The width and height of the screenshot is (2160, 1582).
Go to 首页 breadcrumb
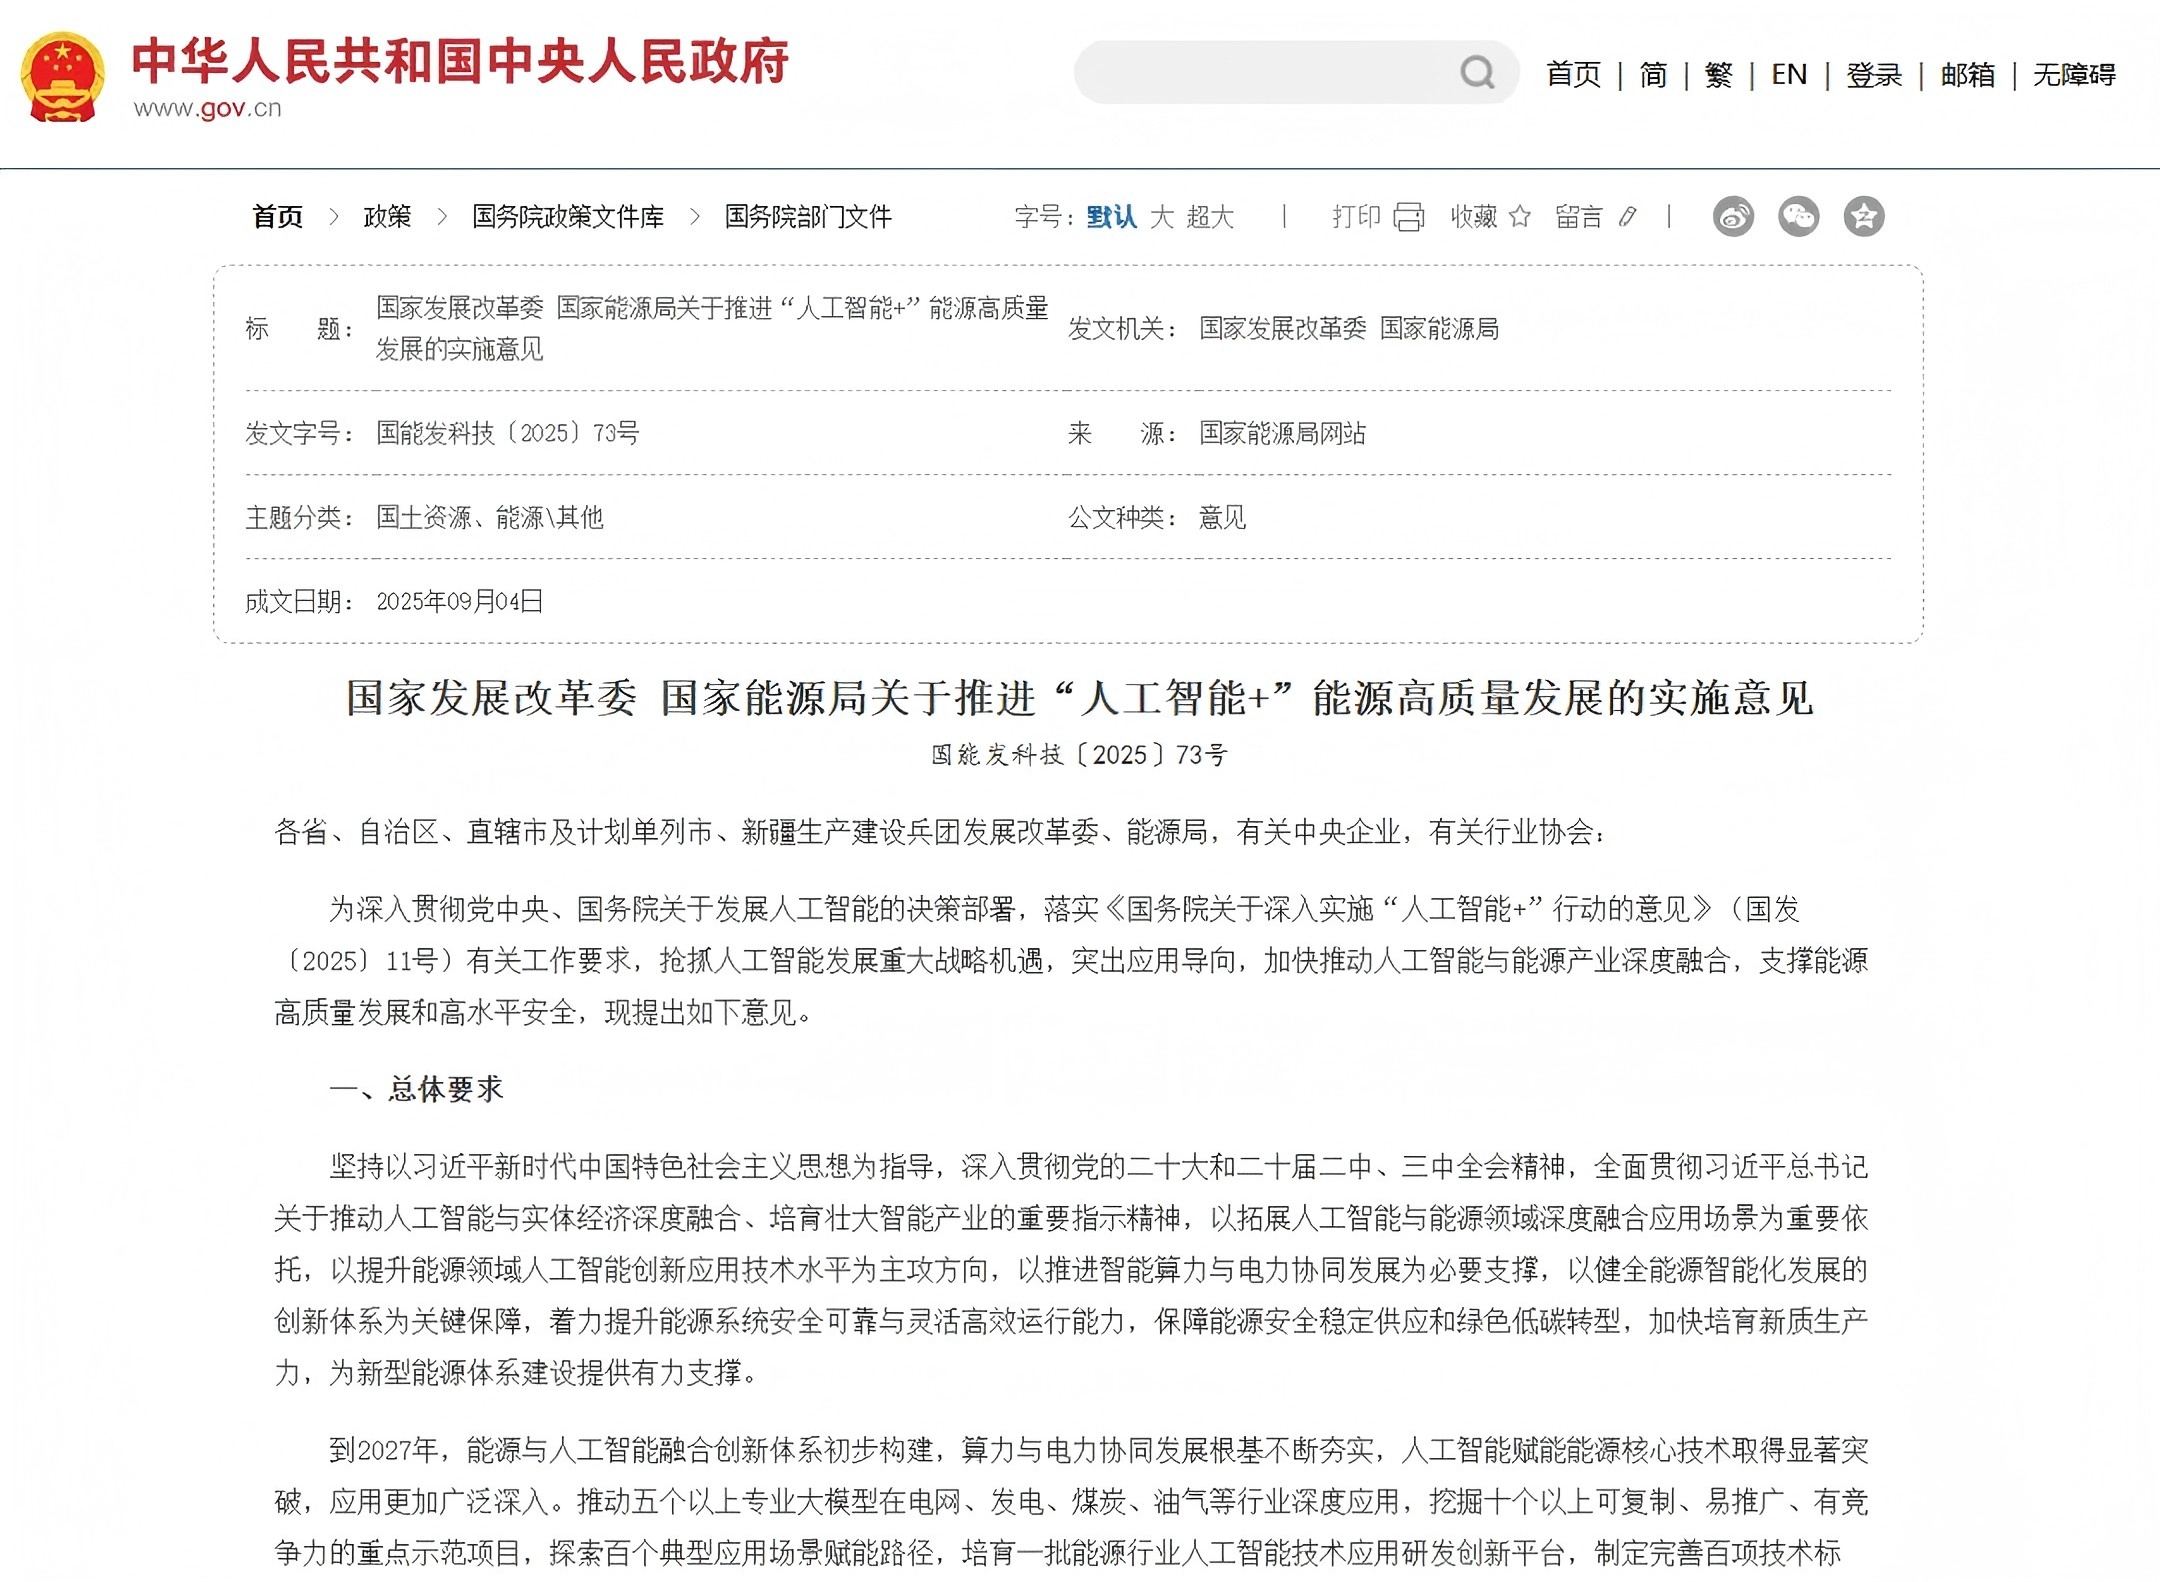tap(278, 217)
